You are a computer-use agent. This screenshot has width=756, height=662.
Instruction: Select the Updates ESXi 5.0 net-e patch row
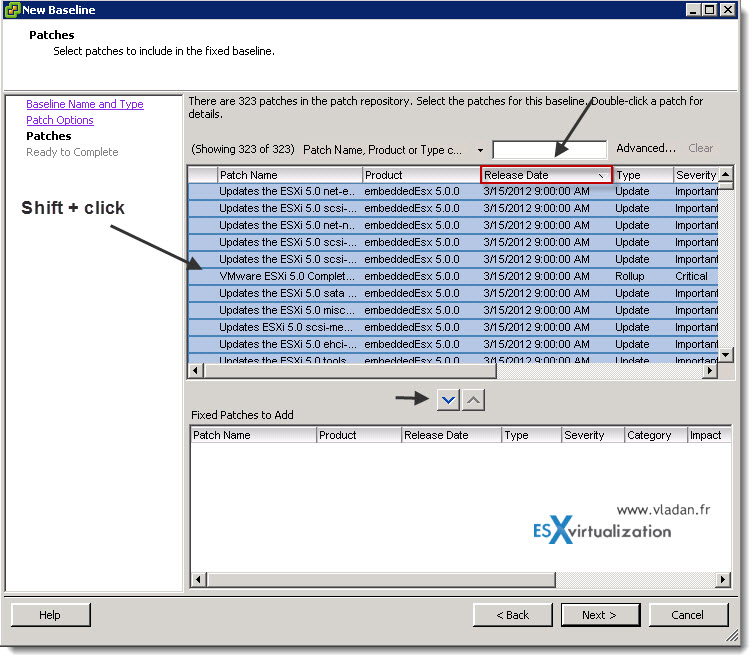[x=453, y=191]
